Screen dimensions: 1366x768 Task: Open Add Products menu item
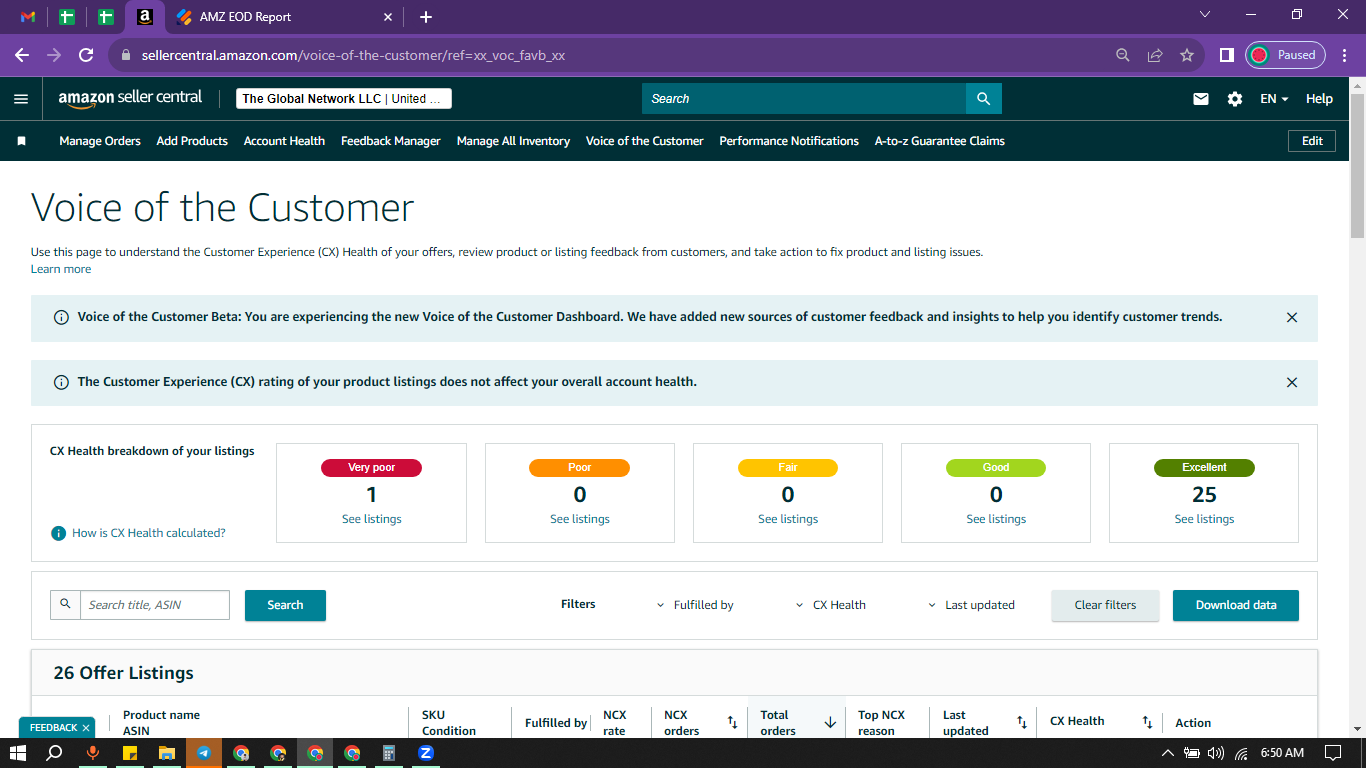point(192,141)
